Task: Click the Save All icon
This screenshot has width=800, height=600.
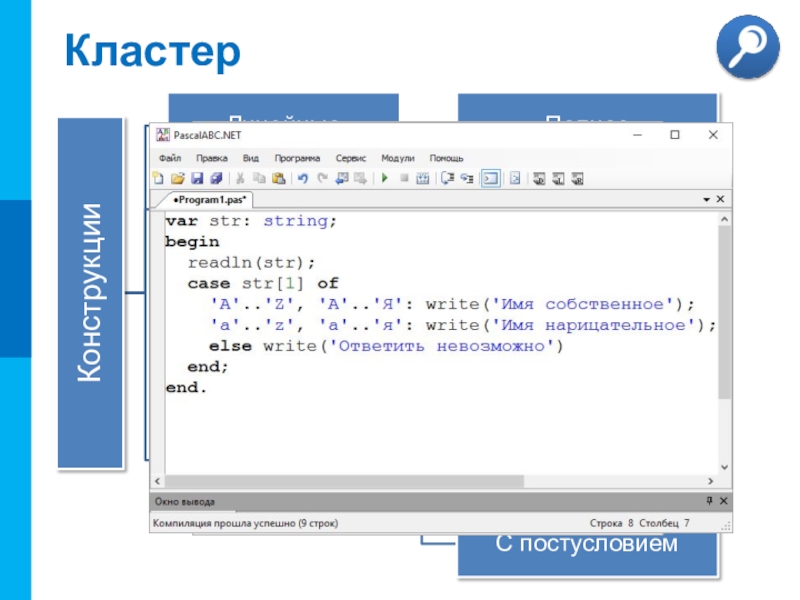Action: [x=216, y=178]
